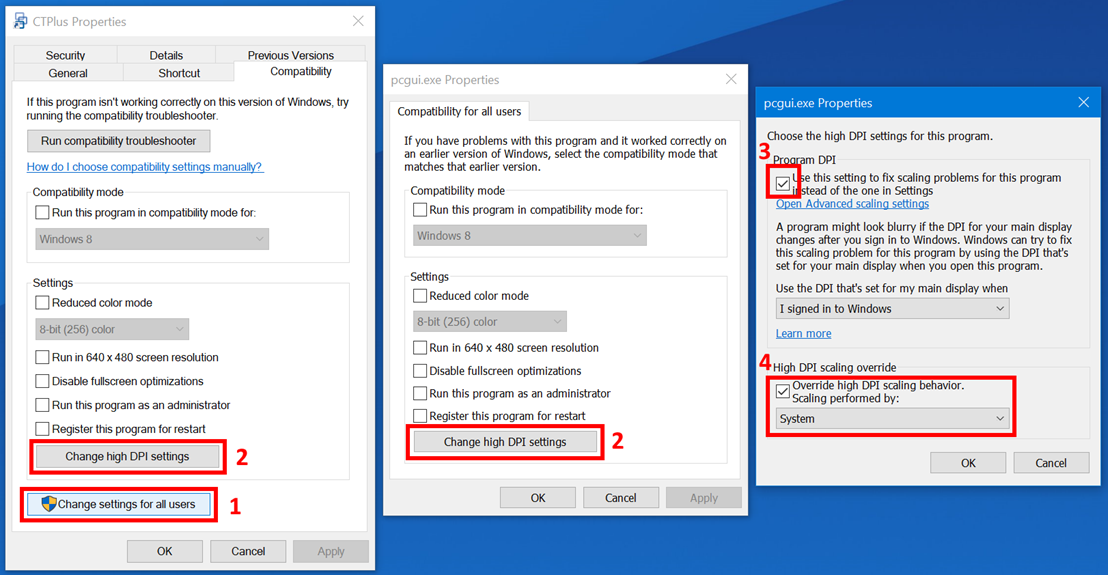The width and height of the screenshot is (1108, 575).
Task: Close the CTPlus Properties dialog
Action: [x=358, y=21]
